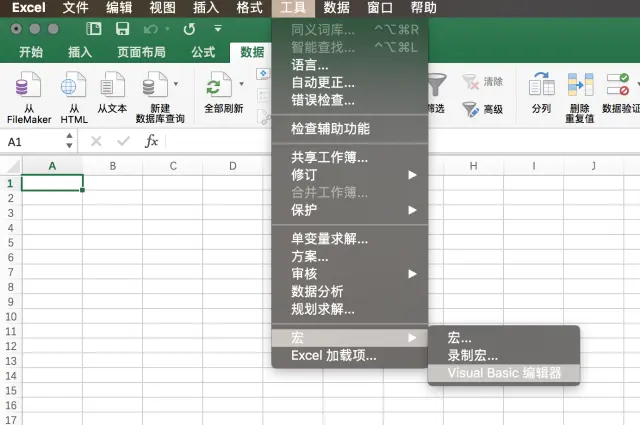This screenshot has width=640, height=425.
Task: Expand the 审核 submenu
Action: 350,274
